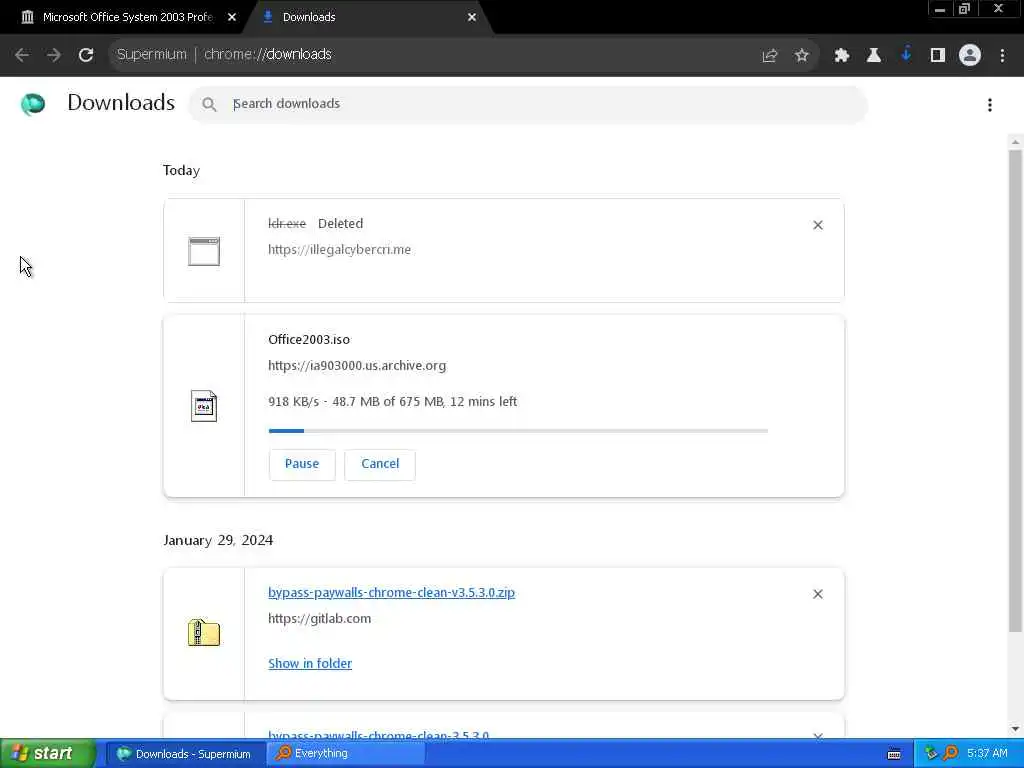
Task: Remove bypass-paywalls zip entry from the list
Action: coord(818,594)
